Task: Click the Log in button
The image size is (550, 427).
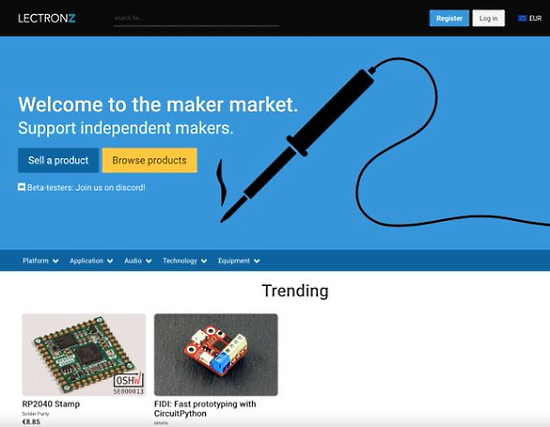Action: 488,18
